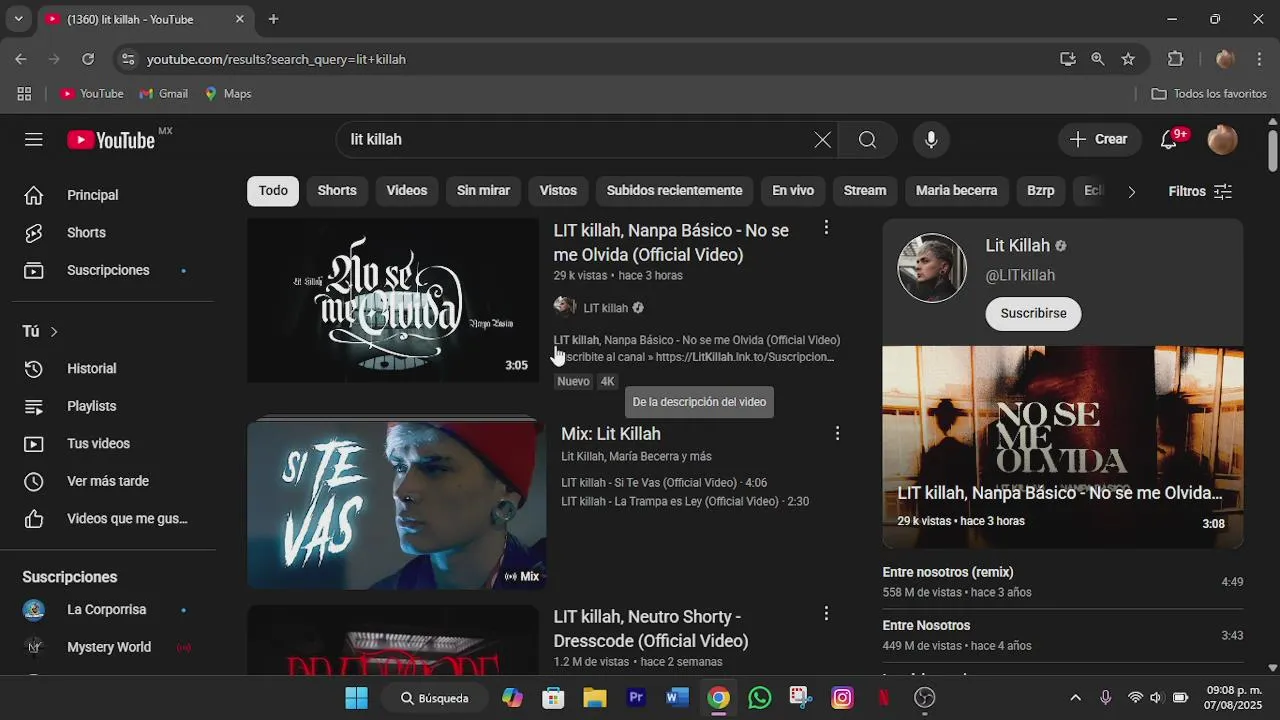The image size is (1280, 720).
Task: Select the En vivo filter chip
Action: [x=793, y=191]
